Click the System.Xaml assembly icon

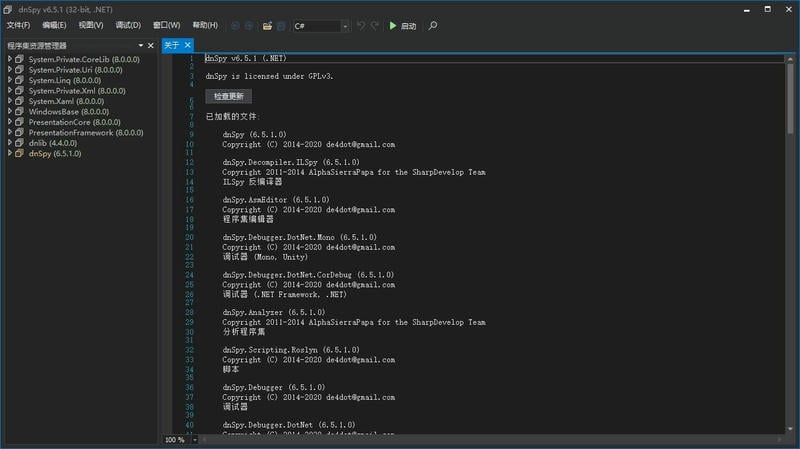point(19,101)
